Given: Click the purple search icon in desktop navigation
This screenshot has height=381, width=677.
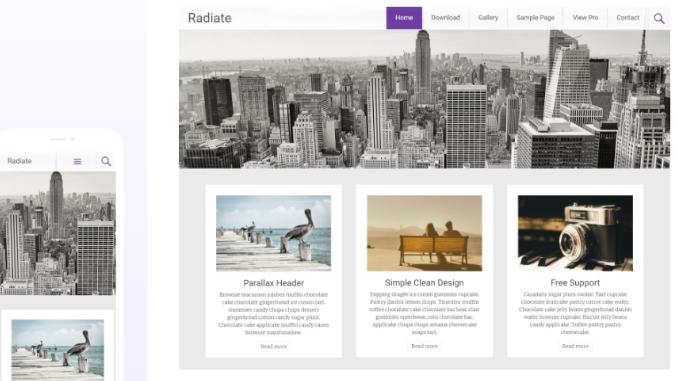Looking at the screenshot, I should pyautogui.click(x=659, y=18).
